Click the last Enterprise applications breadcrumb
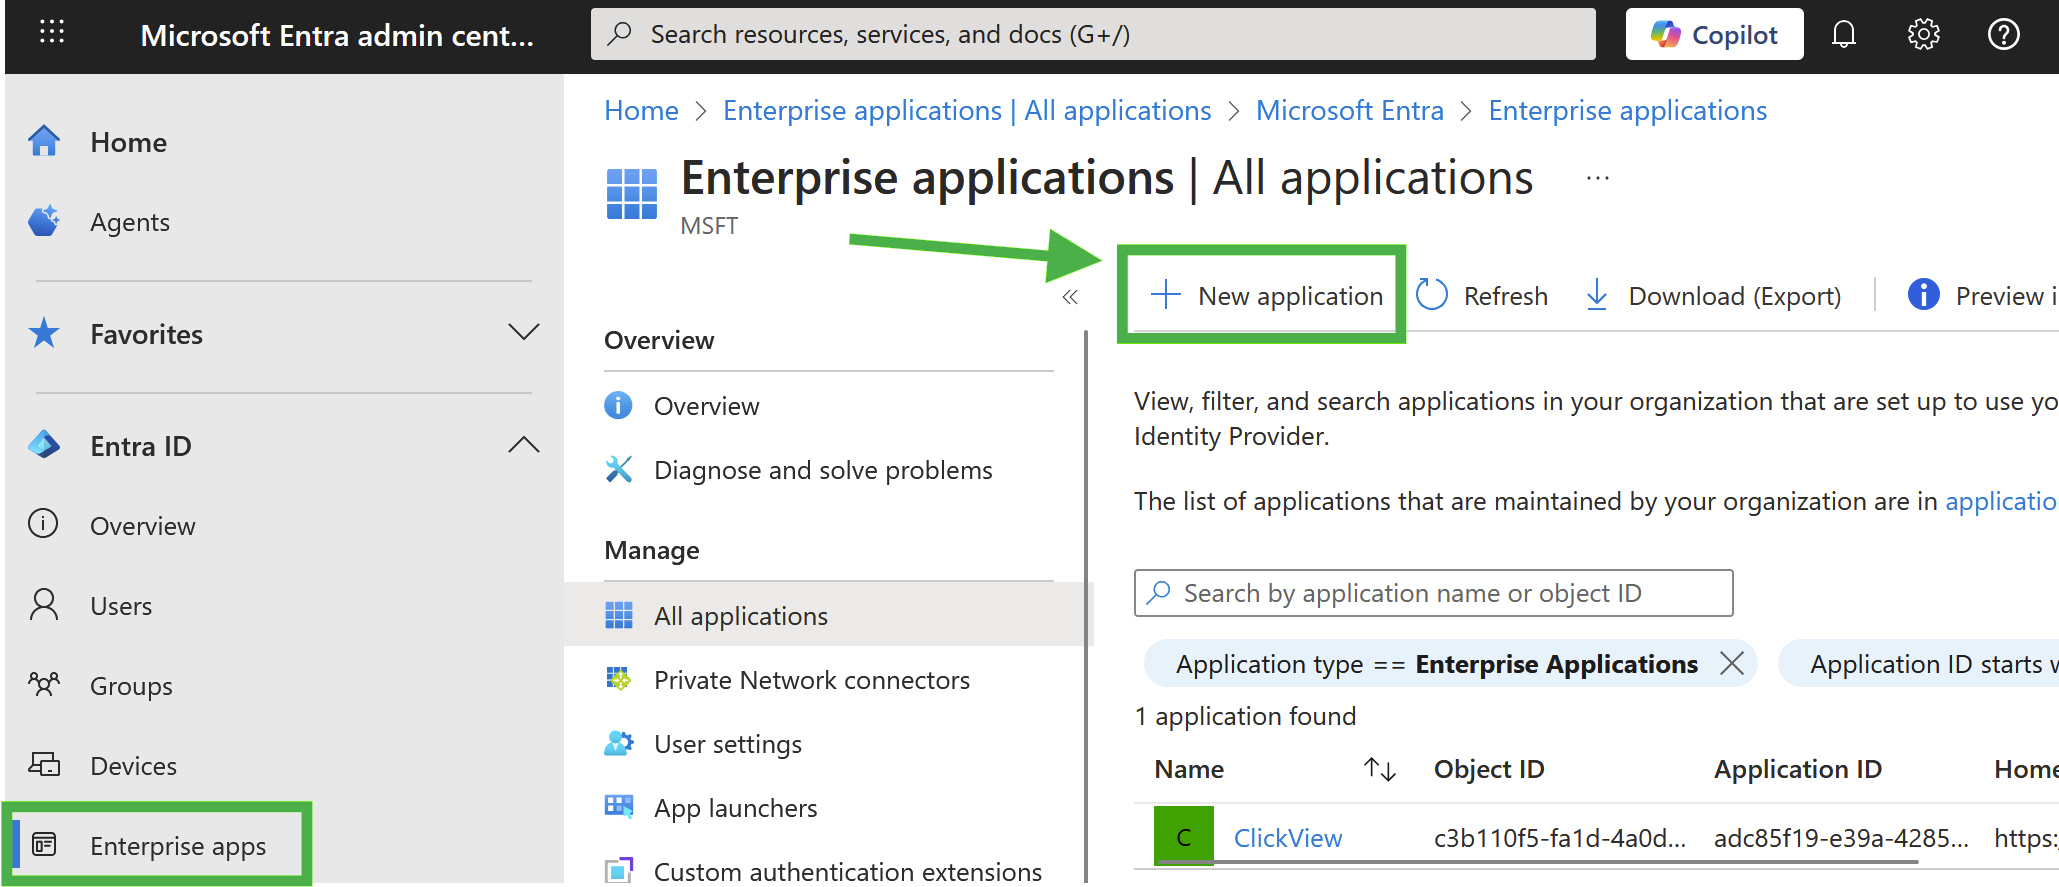The width and height of the screenshot is (2059, 887). [1627, 111]
